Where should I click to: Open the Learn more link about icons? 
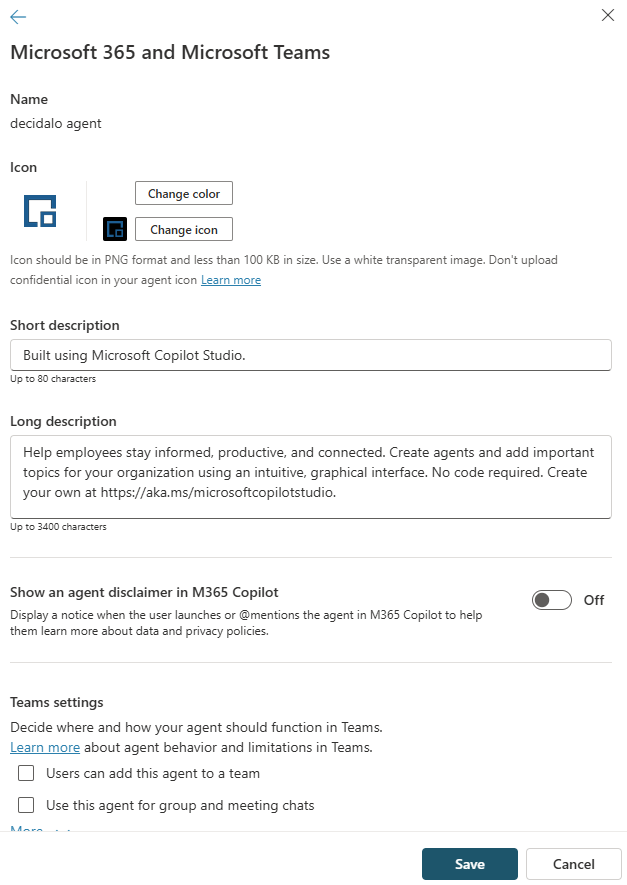point(231,280)
